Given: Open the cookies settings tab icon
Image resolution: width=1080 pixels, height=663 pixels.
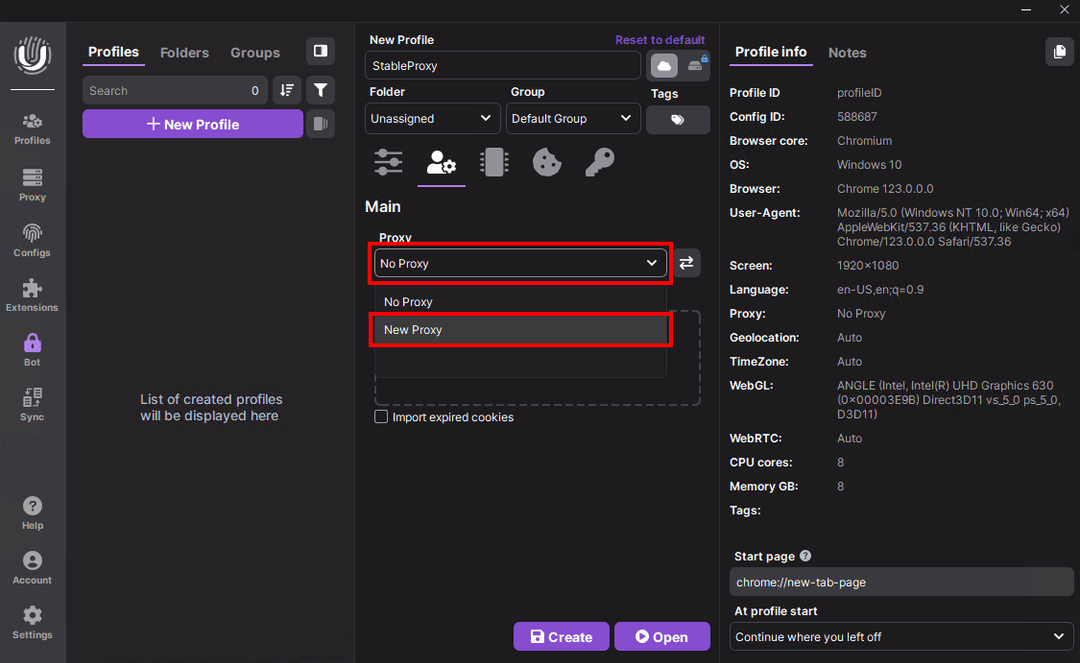Looking at the screenshot, I should point(546,162).
